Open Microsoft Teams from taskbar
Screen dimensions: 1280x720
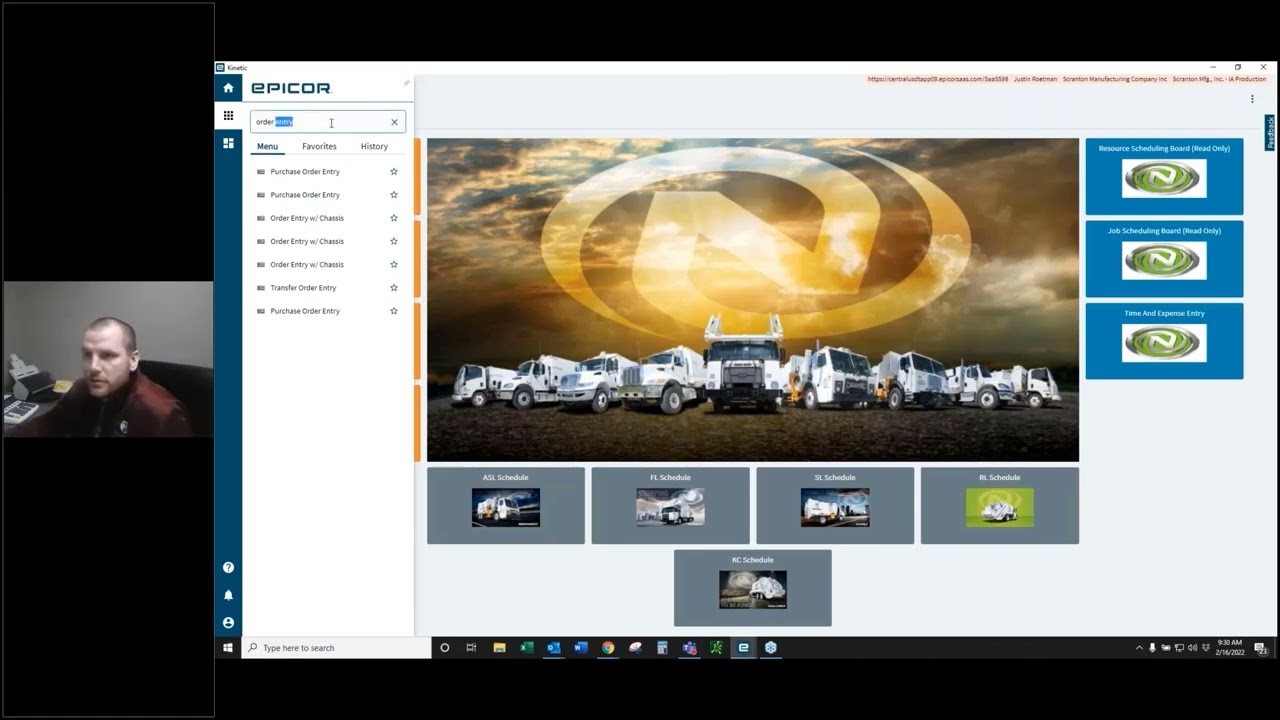689,648
